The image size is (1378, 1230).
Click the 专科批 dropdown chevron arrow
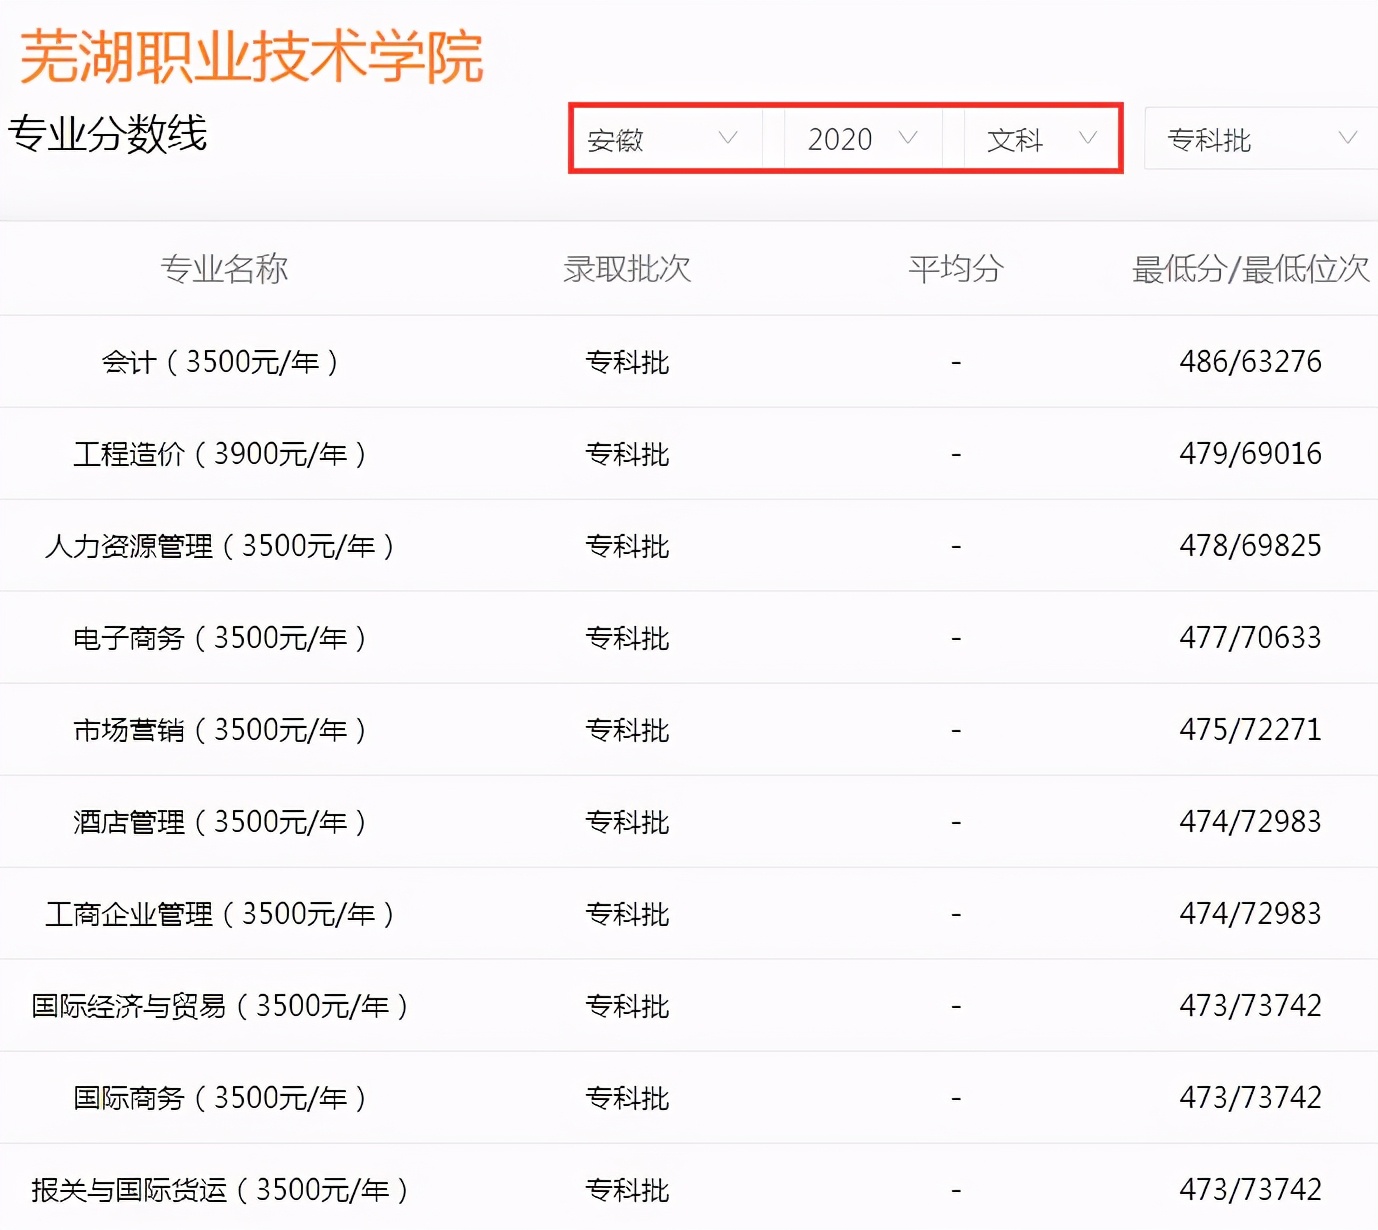click(1350, 139)
